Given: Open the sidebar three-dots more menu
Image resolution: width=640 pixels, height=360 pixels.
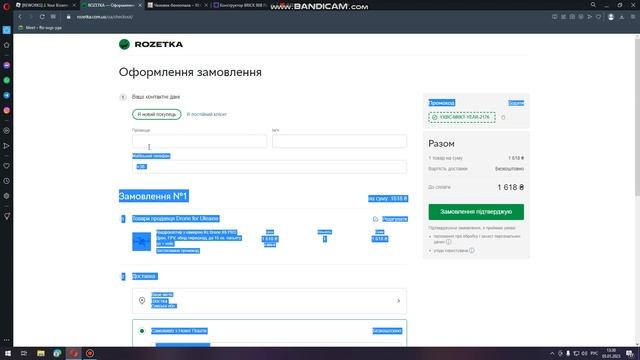Looking at the screenshot, I should [x=7, y=340].
